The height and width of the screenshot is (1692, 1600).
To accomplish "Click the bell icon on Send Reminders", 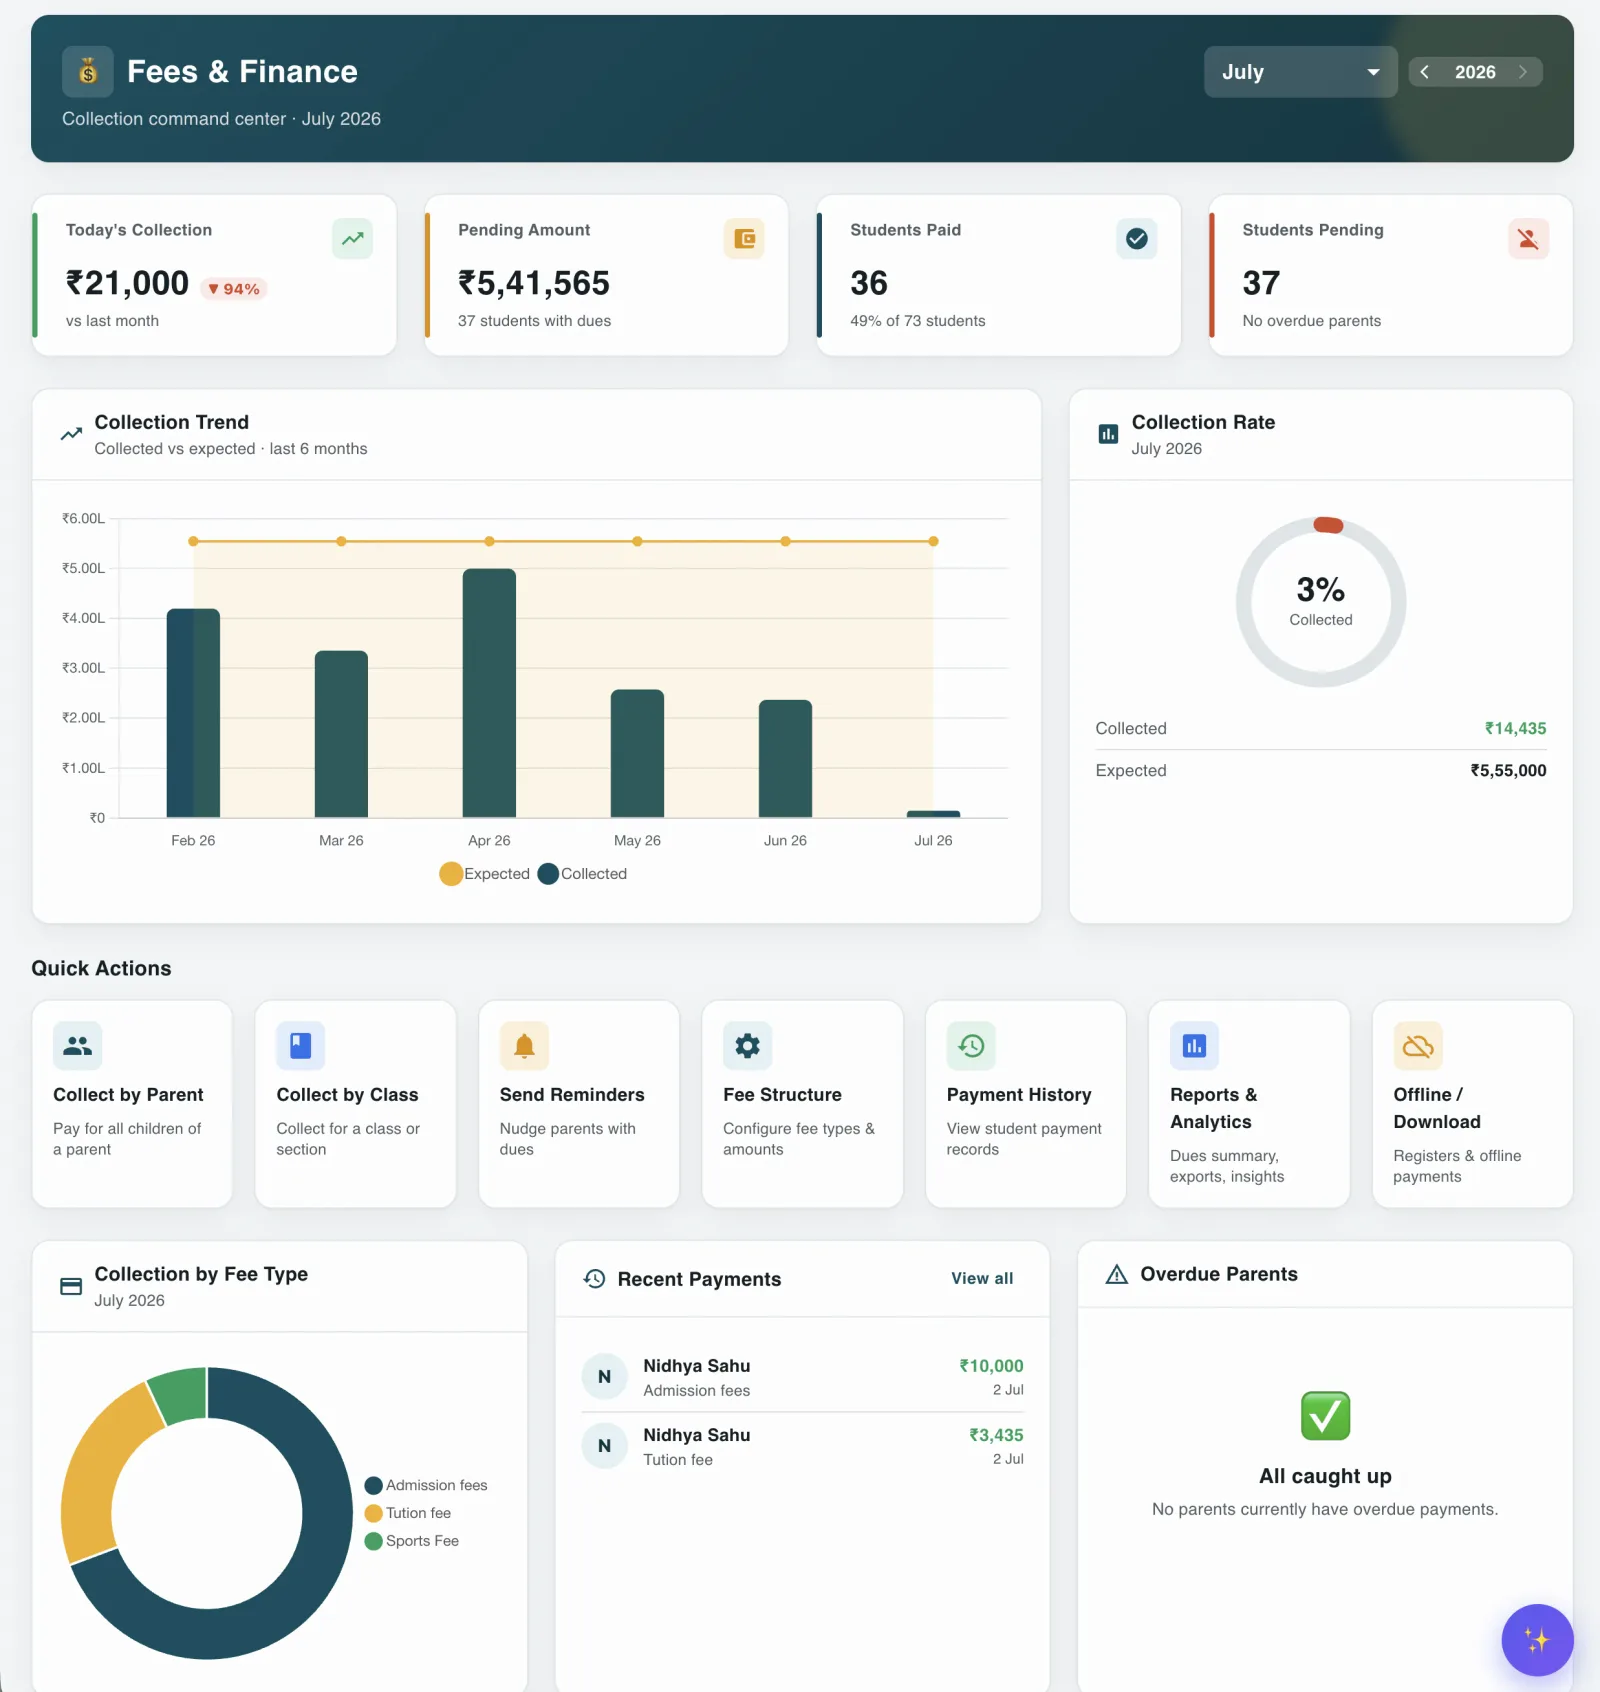I will point(524,1046).
